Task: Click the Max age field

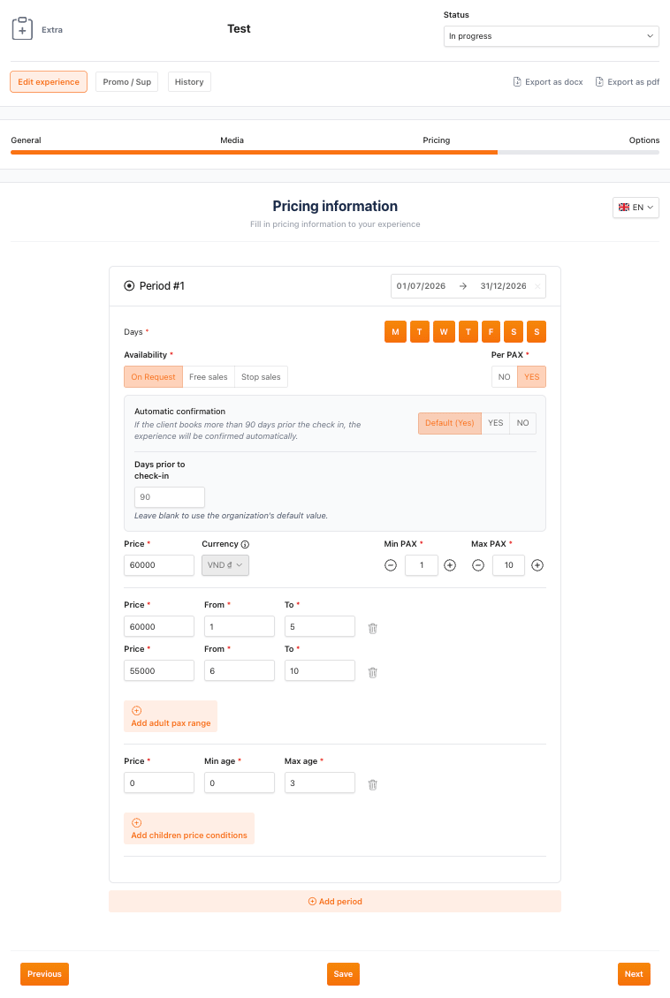Action: [319, 783]
